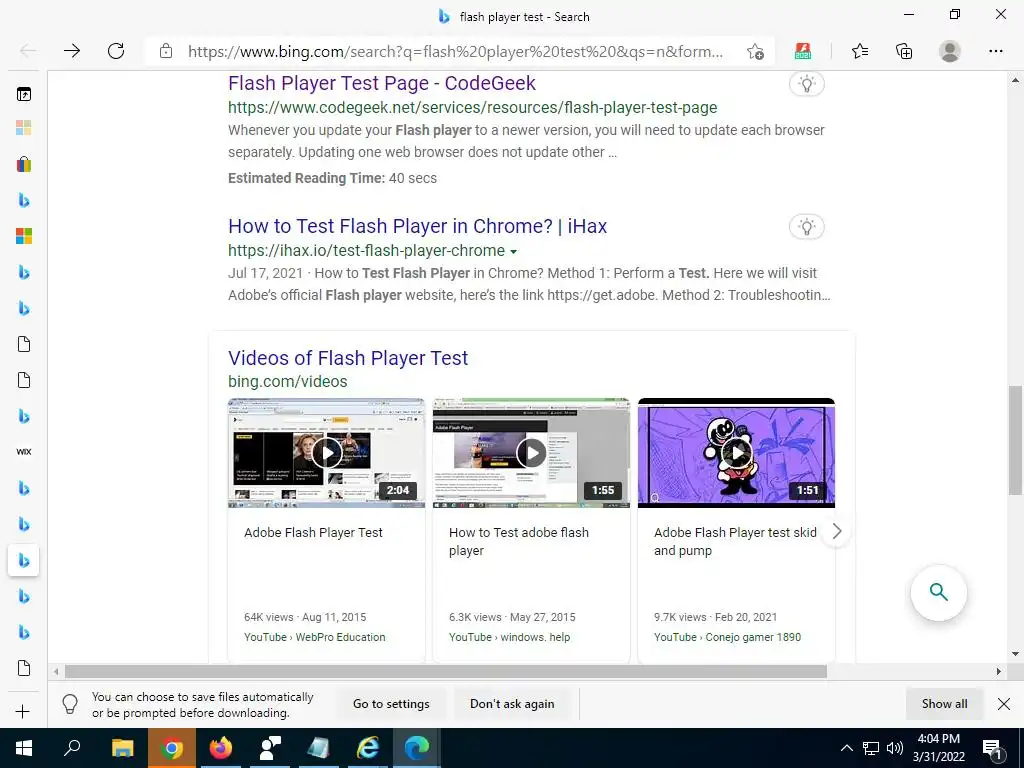Open Flash Player Test Page - CodeGeek link
The image size is (1024, 768).
(381, 83)
